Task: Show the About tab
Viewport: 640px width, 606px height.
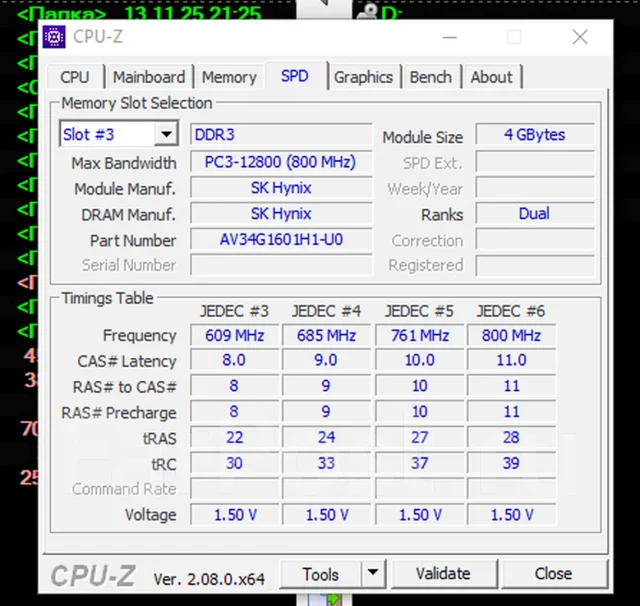Action: pos(491,77)
